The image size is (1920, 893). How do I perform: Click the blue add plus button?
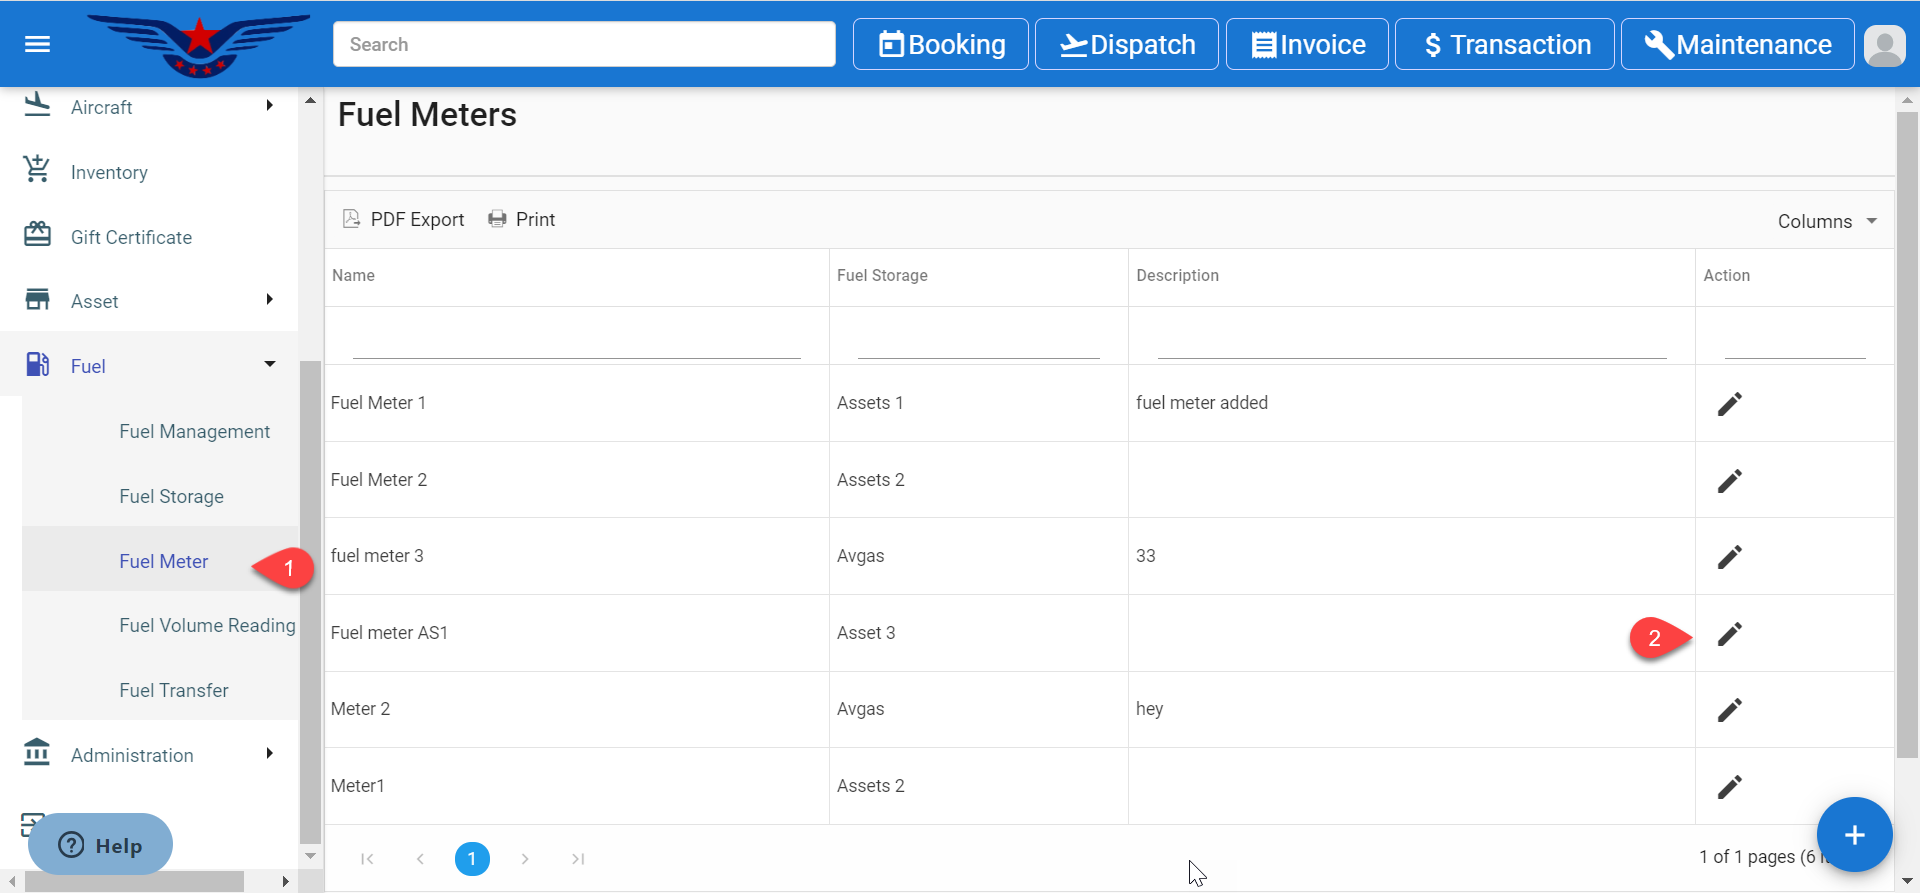click(x=1853, y=835)
